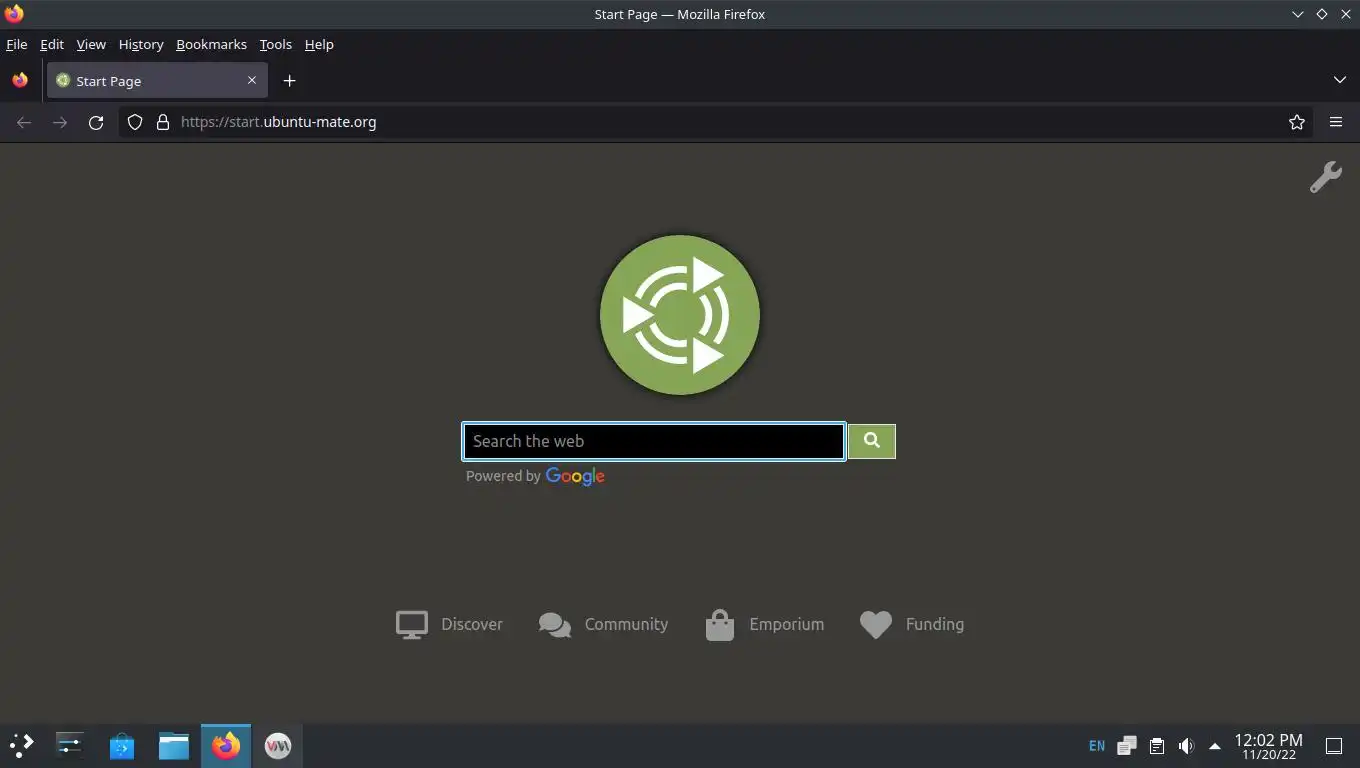The width and height of the screenshot is (1360, 768).
Task: Open the Discover link
Action: click(450, 624)
